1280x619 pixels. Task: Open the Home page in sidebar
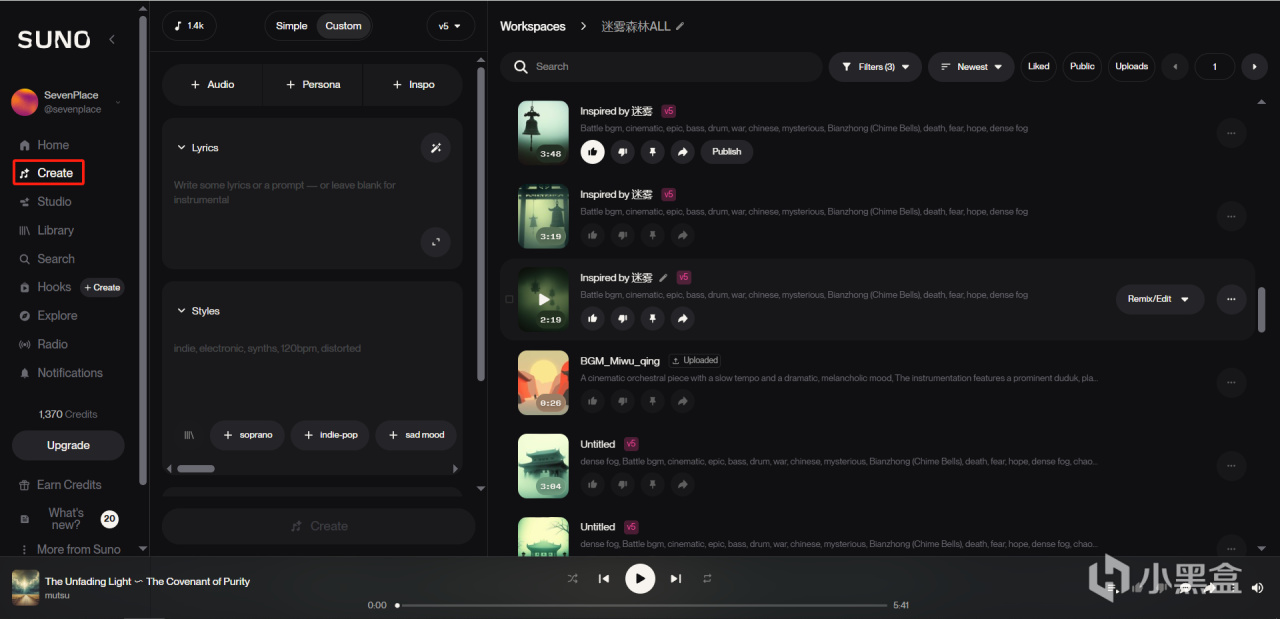pyautogui.click(x=44, y=145)
